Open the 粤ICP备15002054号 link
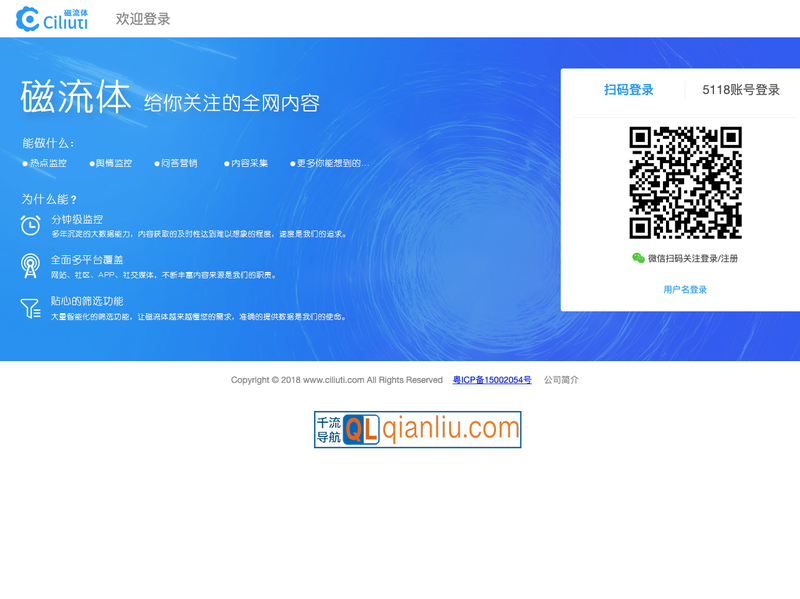Screen dimensions: 800x599 (x=492, y=380)
